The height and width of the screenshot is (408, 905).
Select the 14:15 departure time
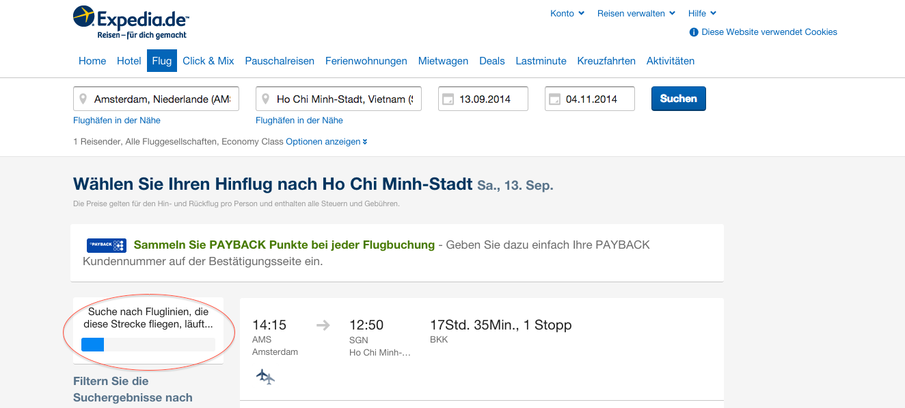[x=269, y=325]
